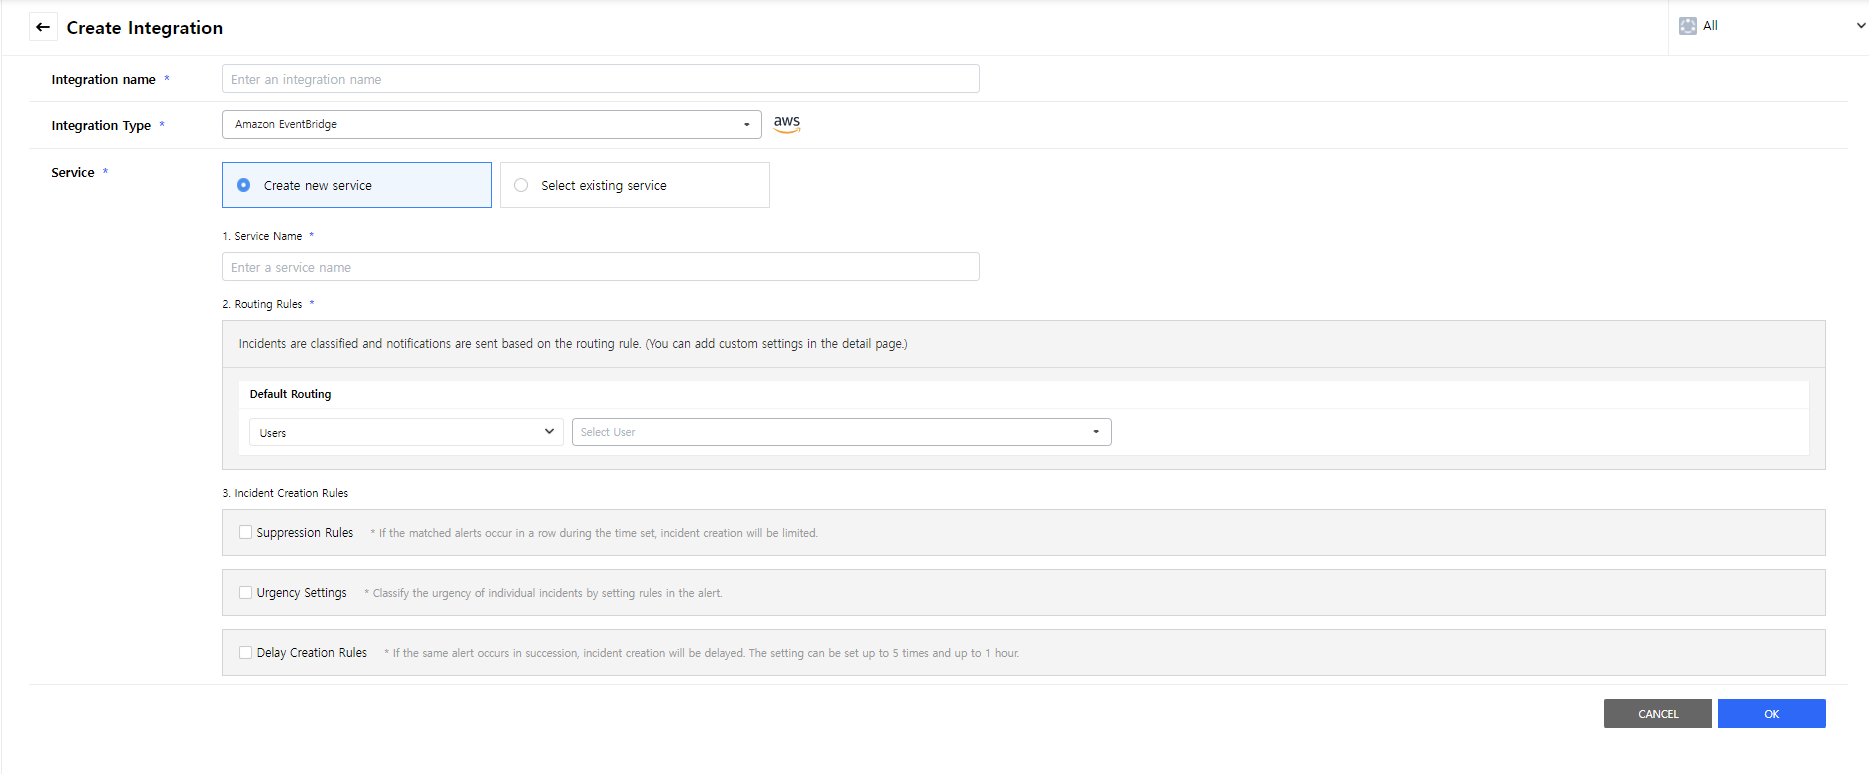Open the Integration Type dropdown
Image resolution: width=1869 pixels, height=774 pixels.
[x=491, y=124]
